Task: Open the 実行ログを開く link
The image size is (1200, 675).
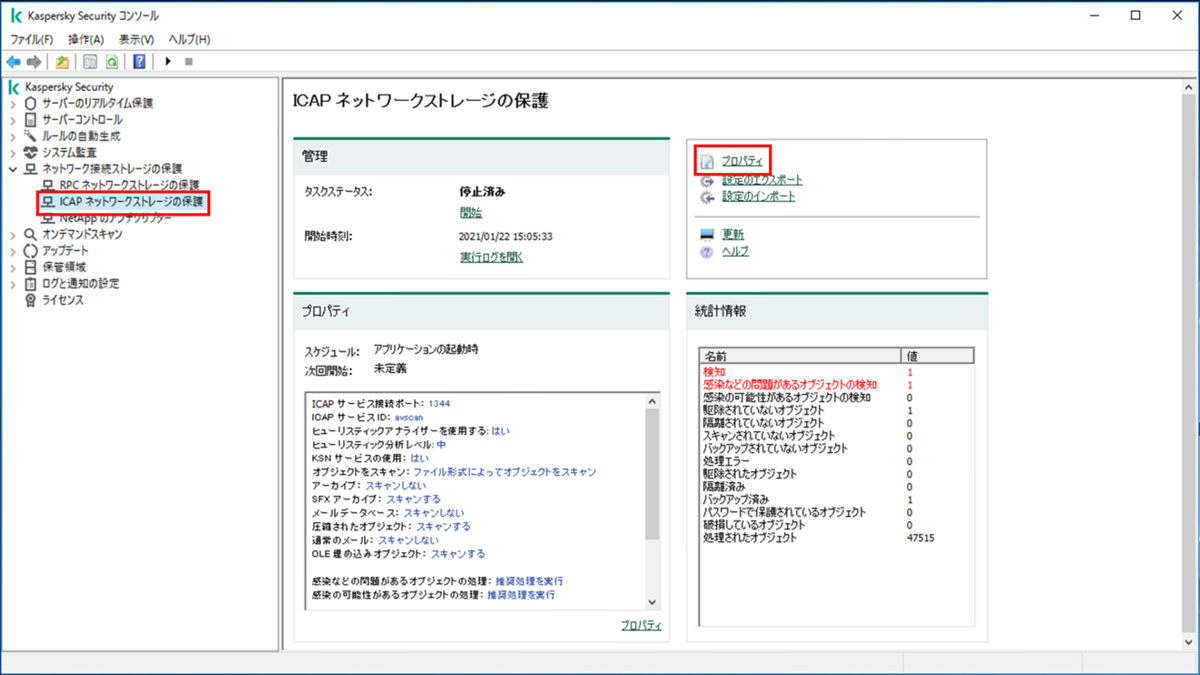Action: (491, 257)
